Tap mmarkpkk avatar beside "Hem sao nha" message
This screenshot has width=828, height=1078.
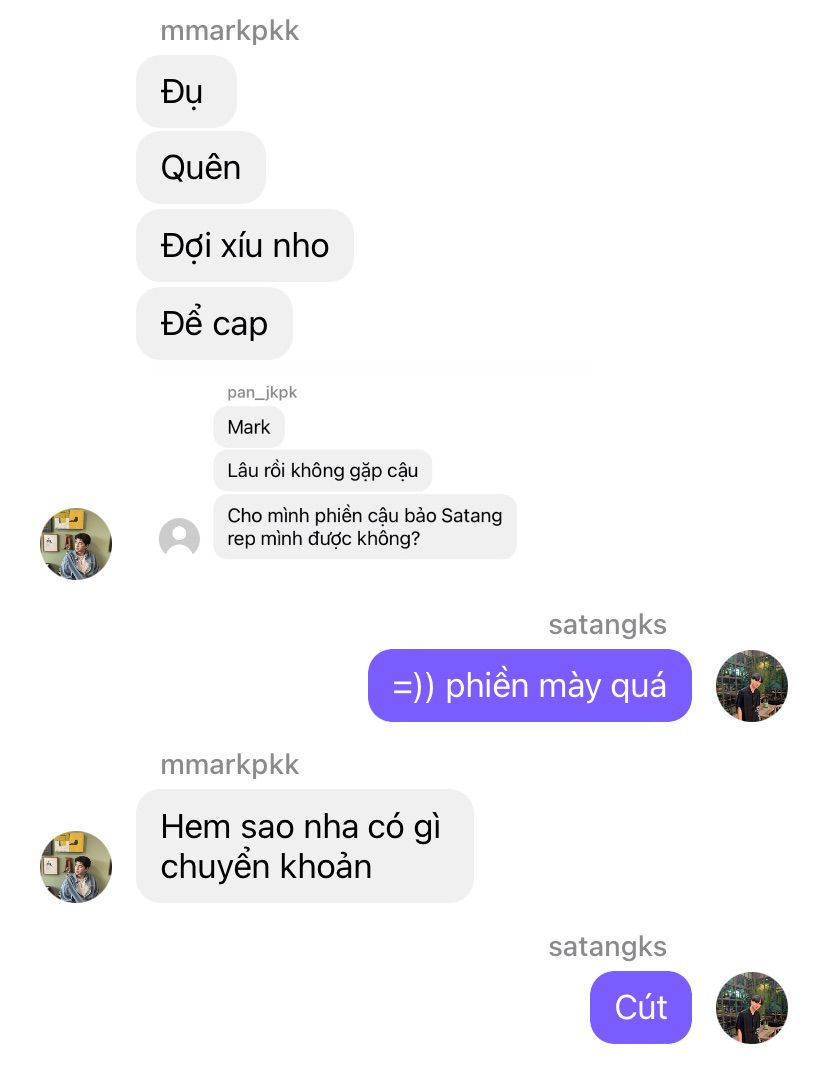click(x=76, y=866)
